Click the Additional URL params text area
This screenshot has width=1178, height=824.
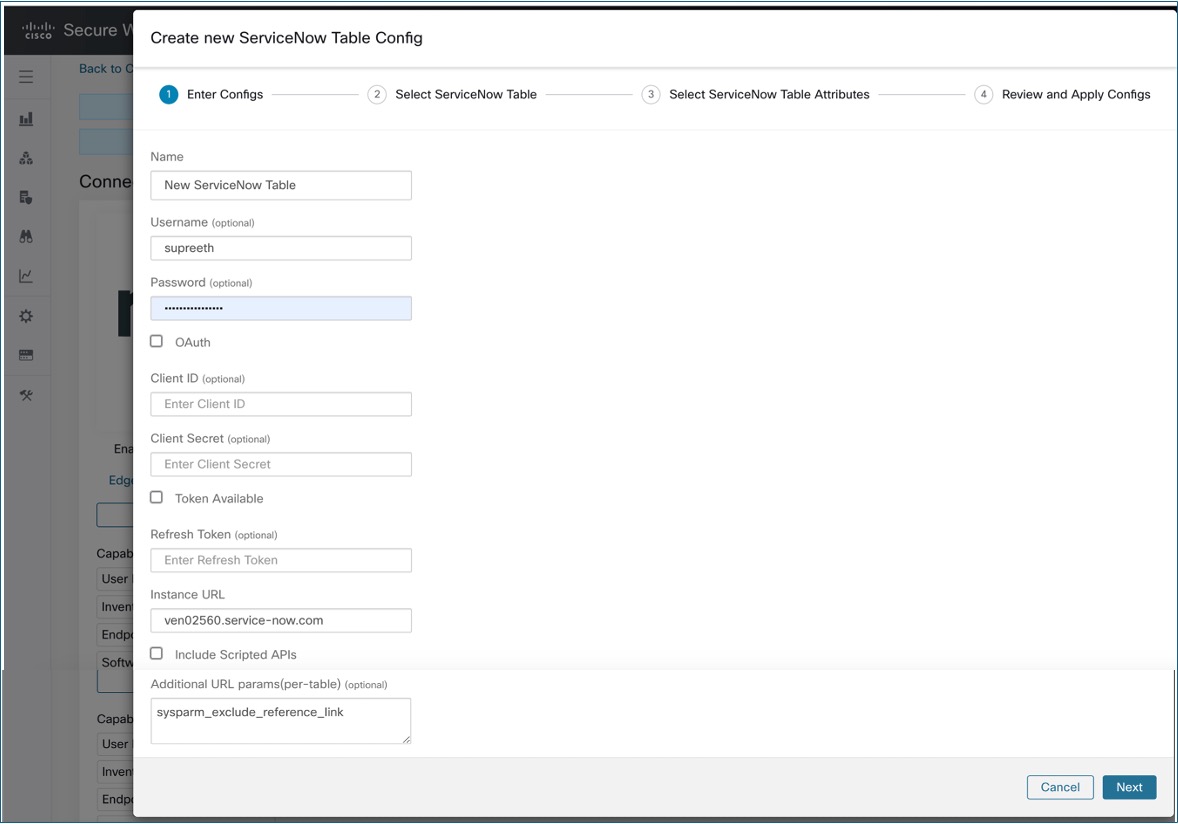(281, 721)
